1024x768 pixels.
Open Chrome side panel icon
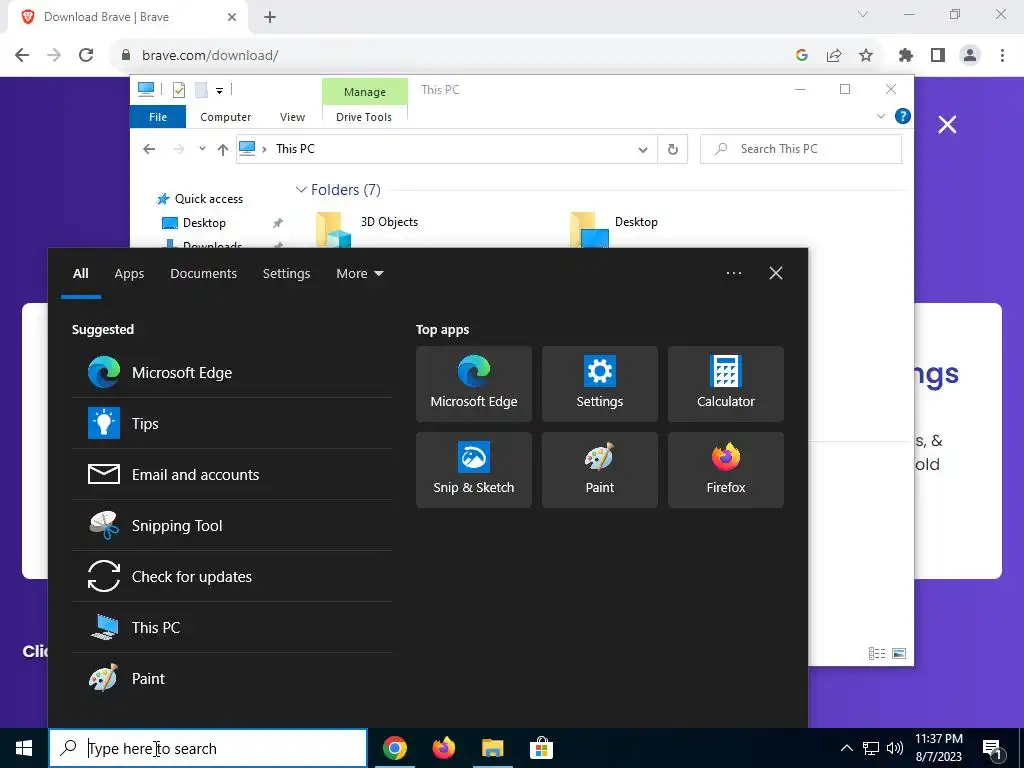(x=938, y=56)
